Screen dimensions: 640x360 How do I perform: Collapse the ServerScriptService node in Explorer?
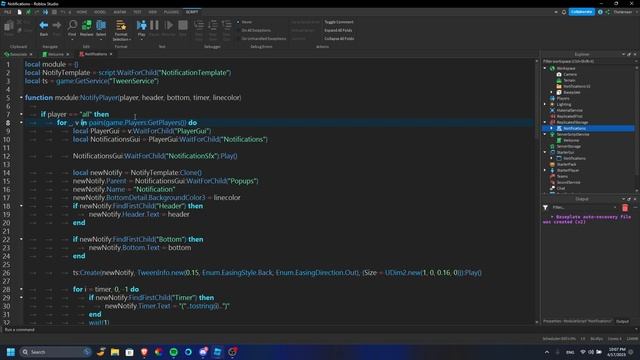545,134
